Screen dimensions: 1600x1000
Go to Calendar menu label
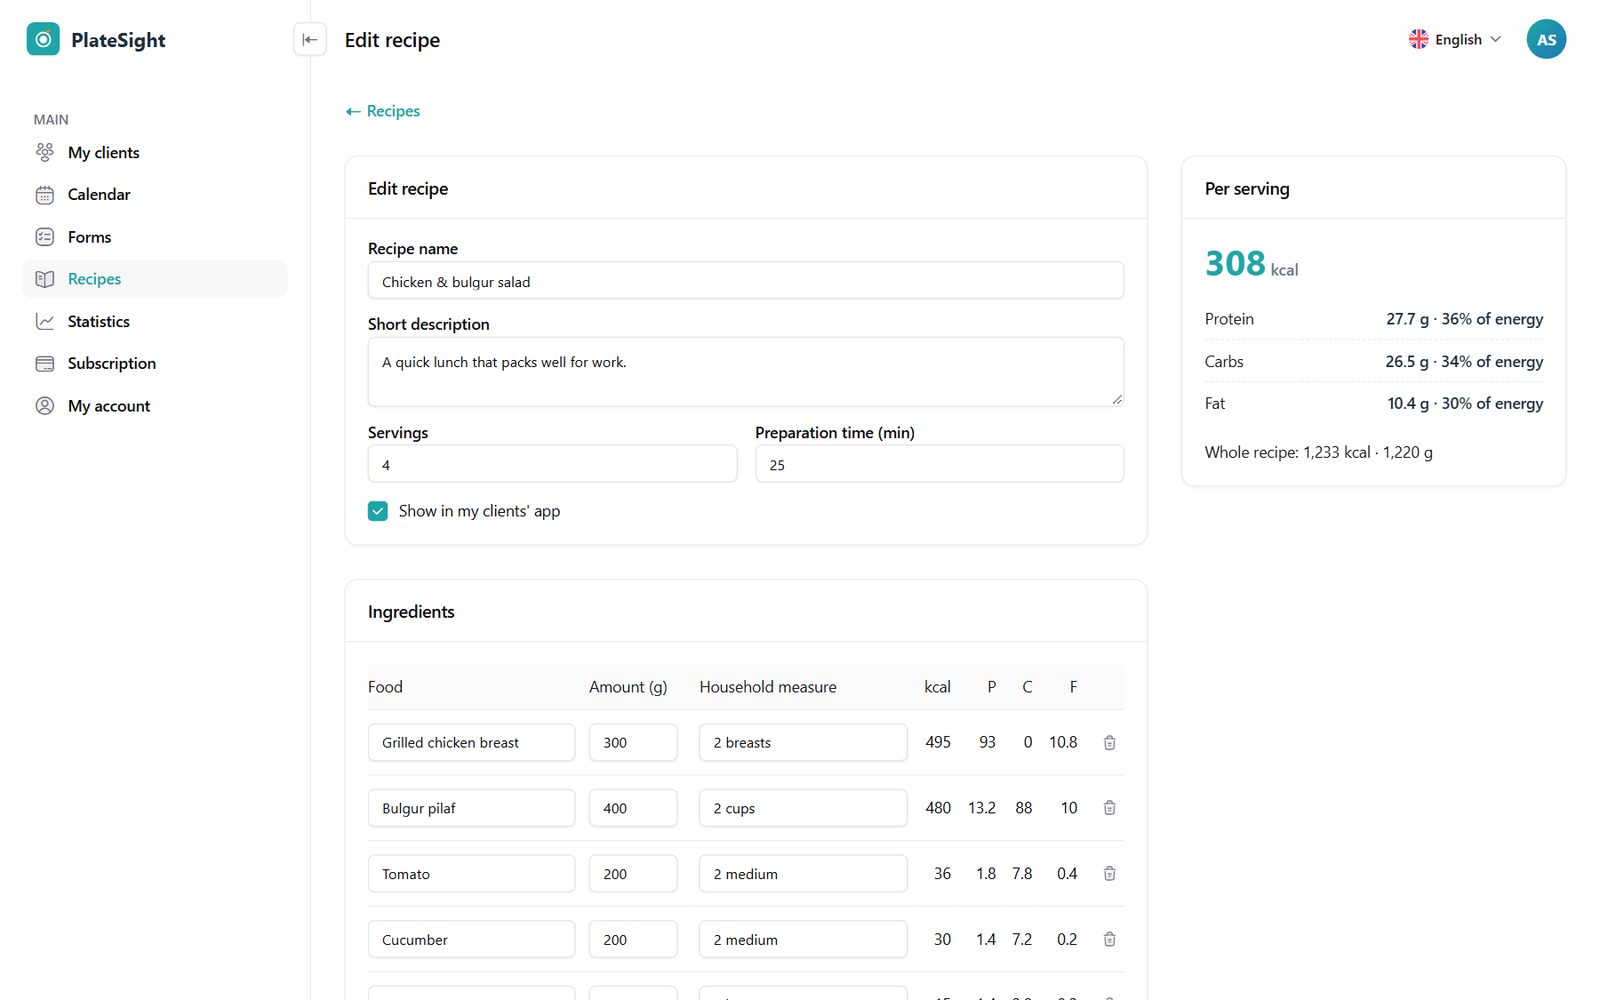(99, 194)
